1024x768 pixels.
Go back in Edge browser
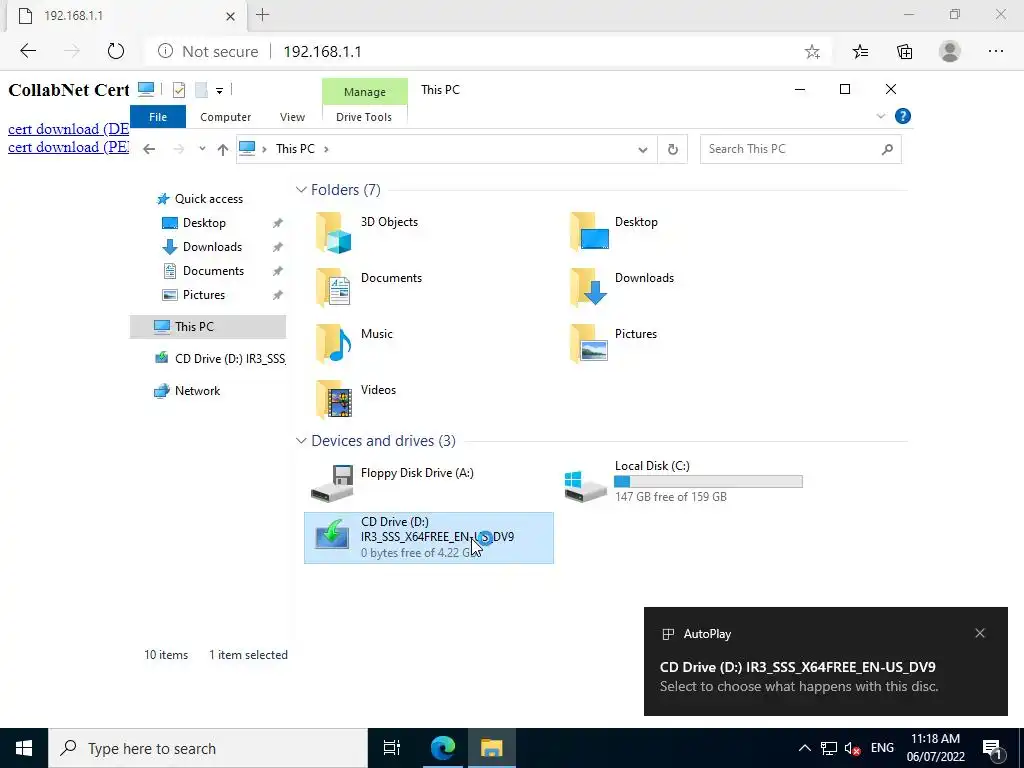[28, 51]
